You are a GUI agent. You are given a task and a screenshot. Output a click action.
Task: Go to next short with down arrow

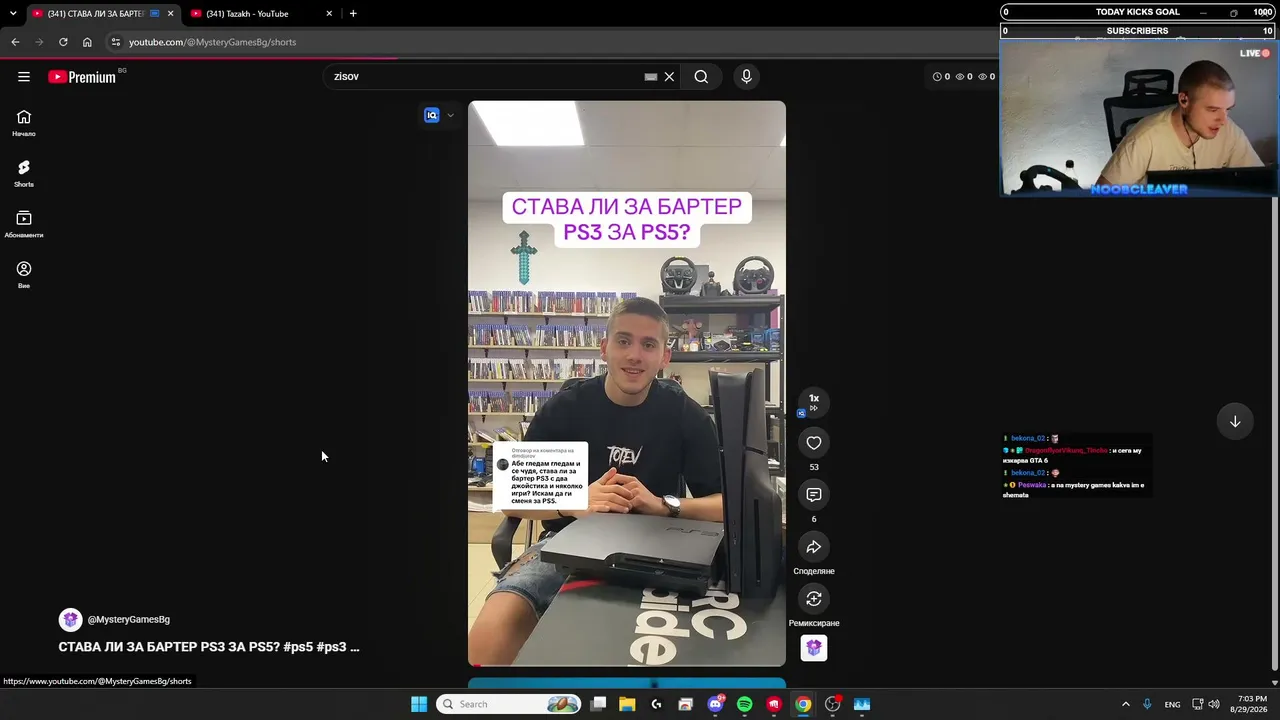(x=1235, y=421)
